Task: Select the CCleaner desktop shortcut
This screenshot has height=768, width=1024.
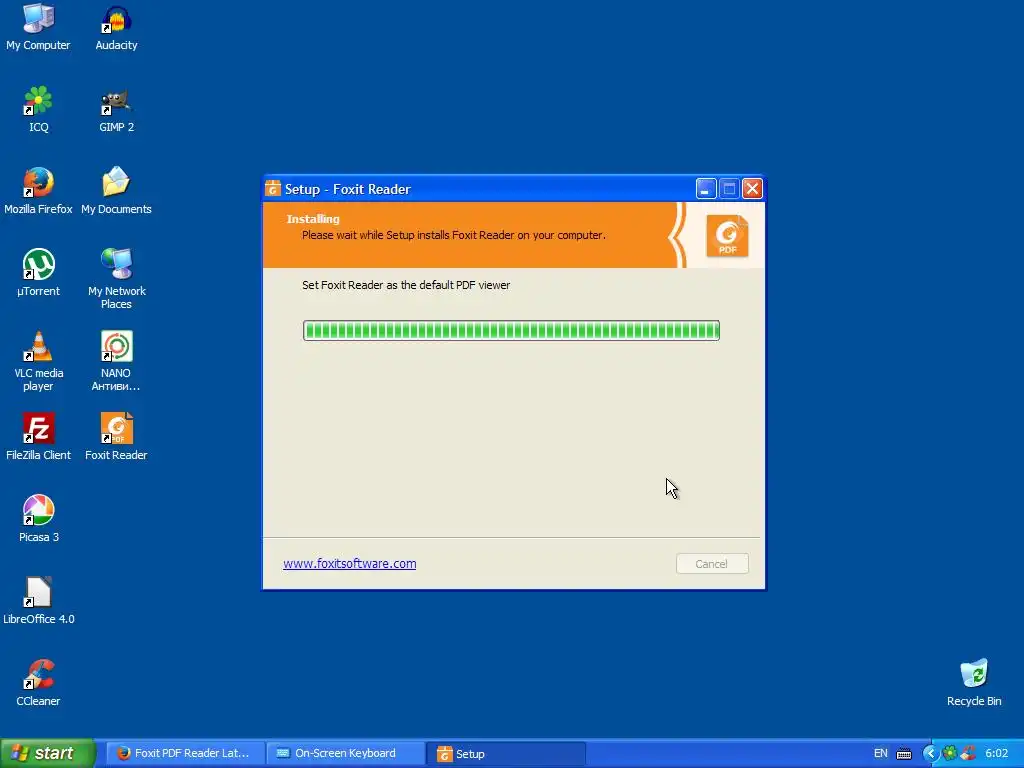Action: click(38, 683)
